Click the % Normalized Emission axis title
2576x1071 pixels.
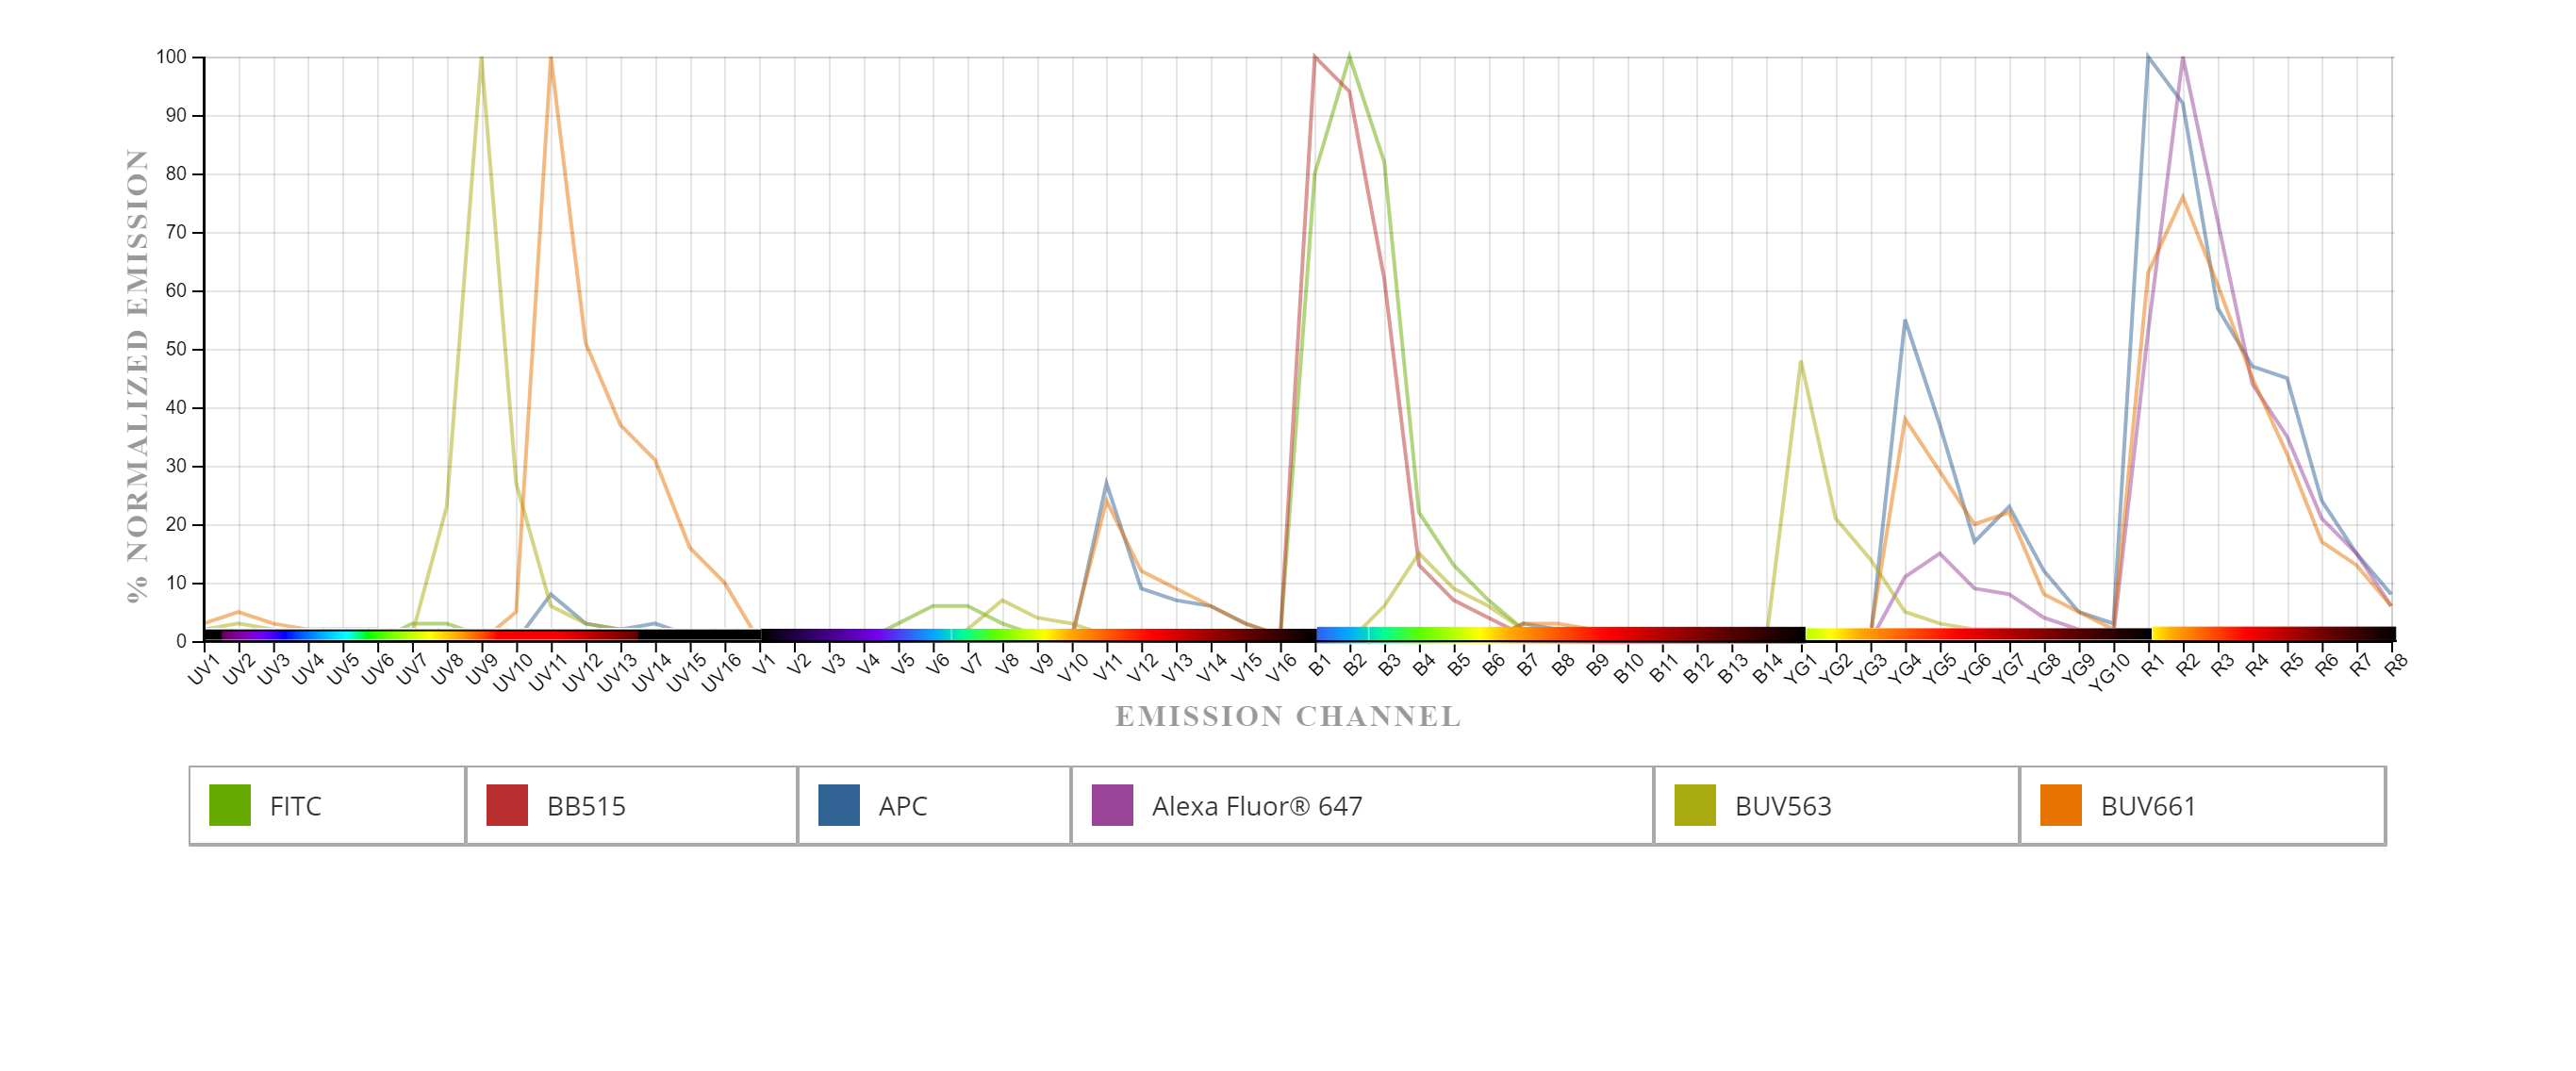[x=137, y=375]
